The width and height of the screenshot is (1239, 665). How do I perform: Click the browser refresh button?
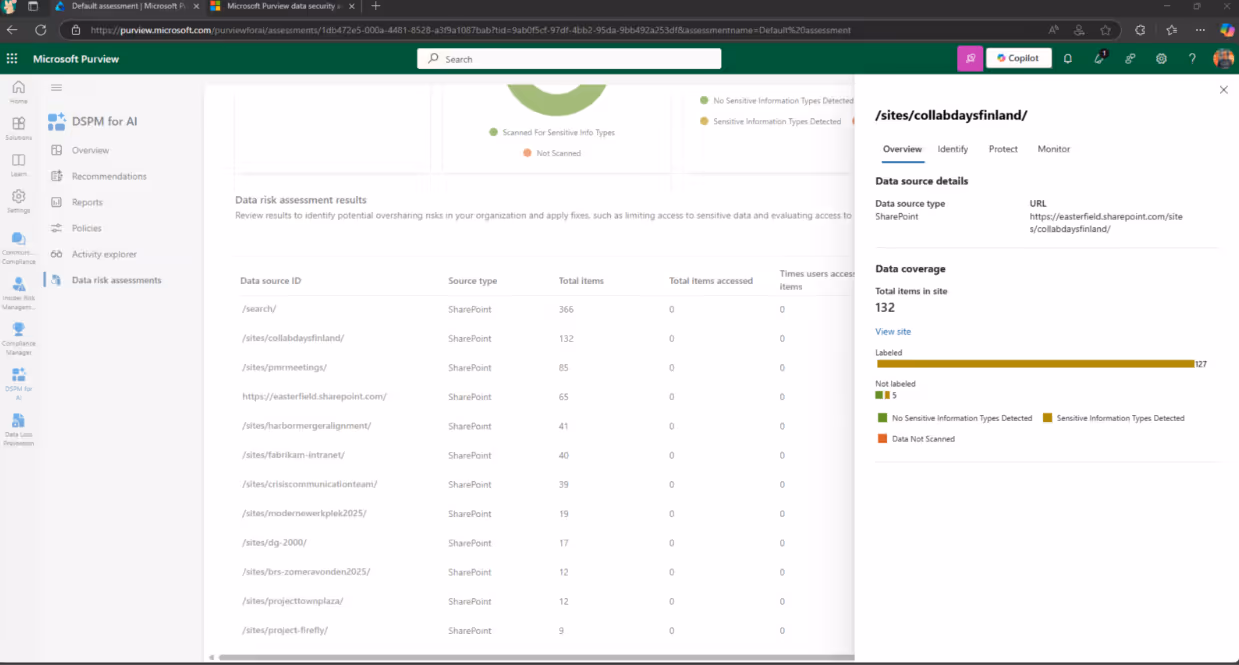41,30
